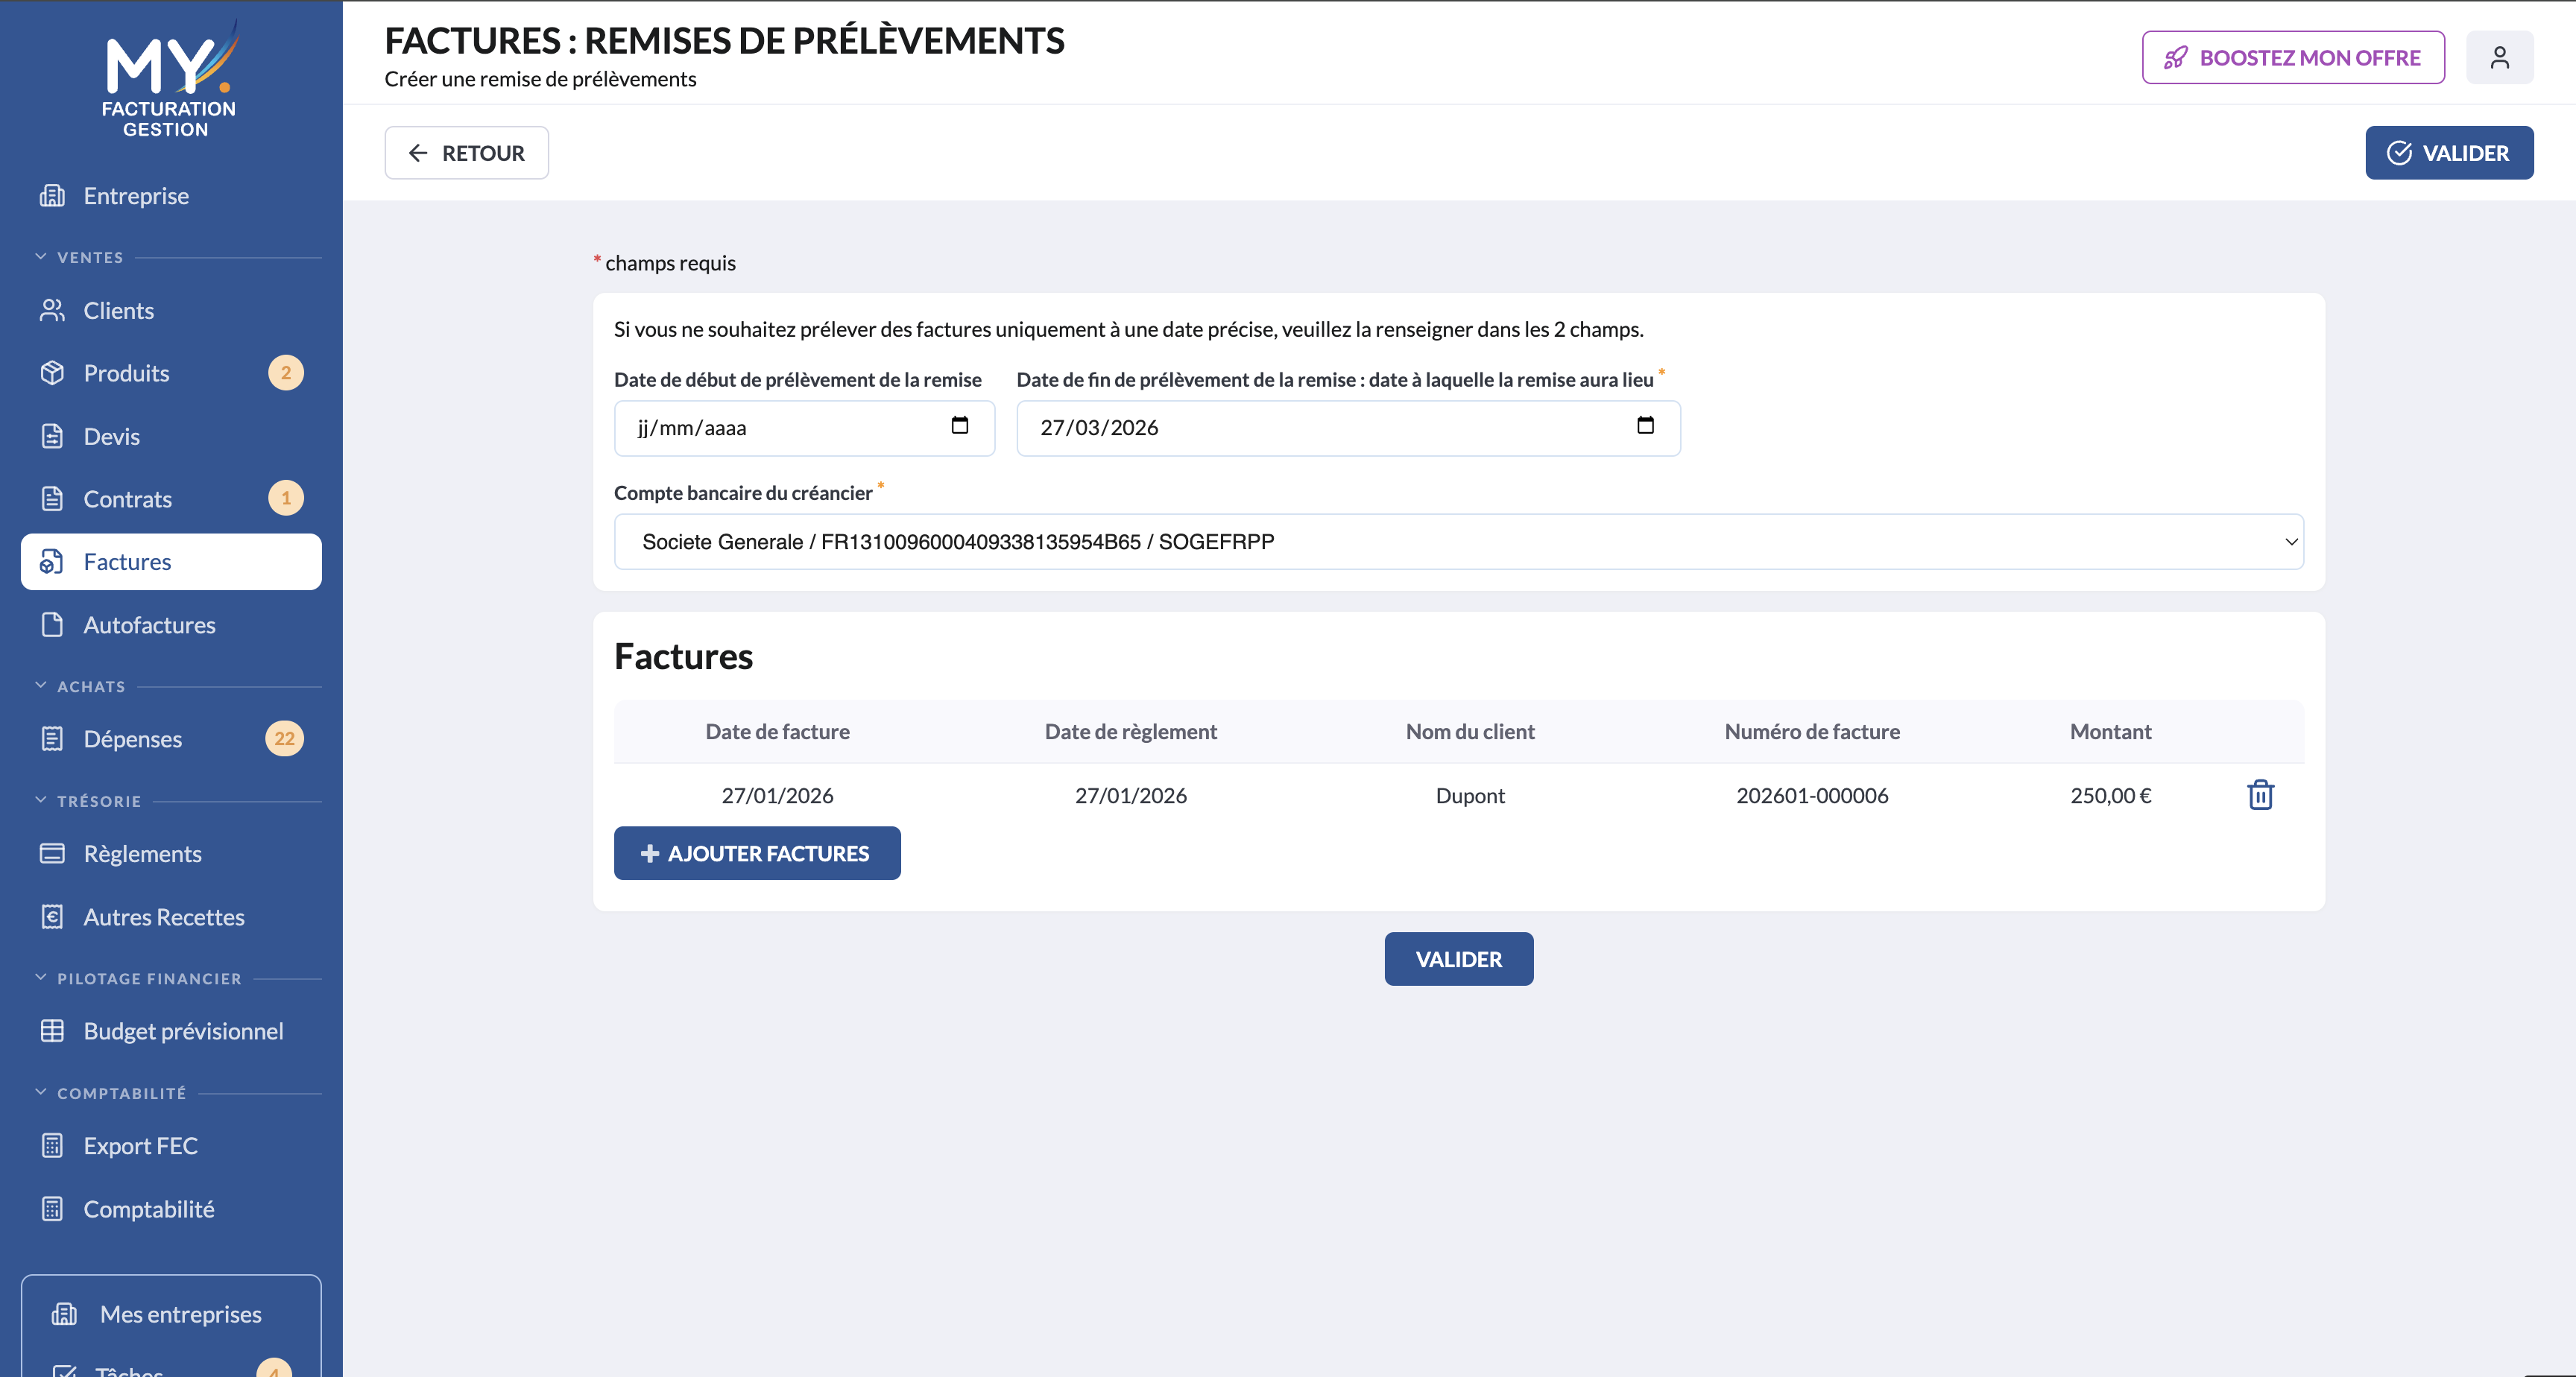The width and height of the screenshot is (2576, 1377).
Task: Open the Compte bancaire du créancier dropdown
Action: pos(1458,542)
